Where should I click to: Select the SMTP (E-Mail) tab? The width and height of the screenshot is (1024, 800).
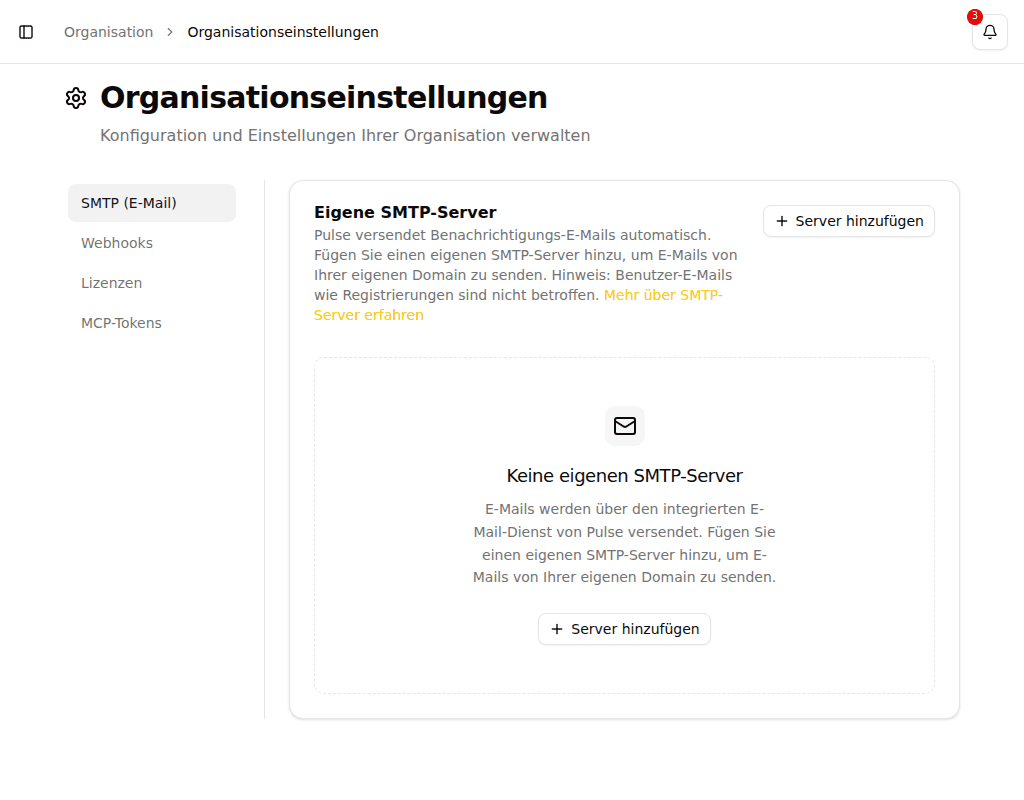[x=152, y=203]
